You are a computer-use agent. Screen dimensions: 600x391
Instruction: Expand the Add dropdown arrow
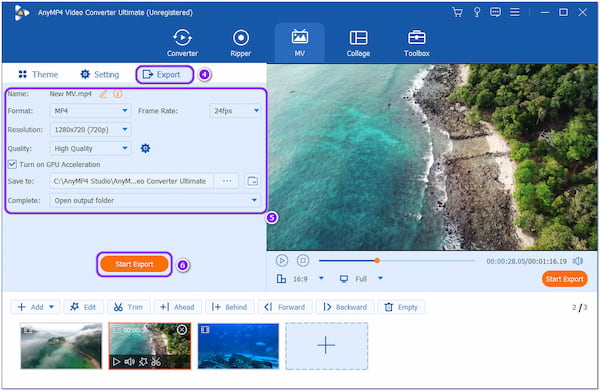pos(52,307)
